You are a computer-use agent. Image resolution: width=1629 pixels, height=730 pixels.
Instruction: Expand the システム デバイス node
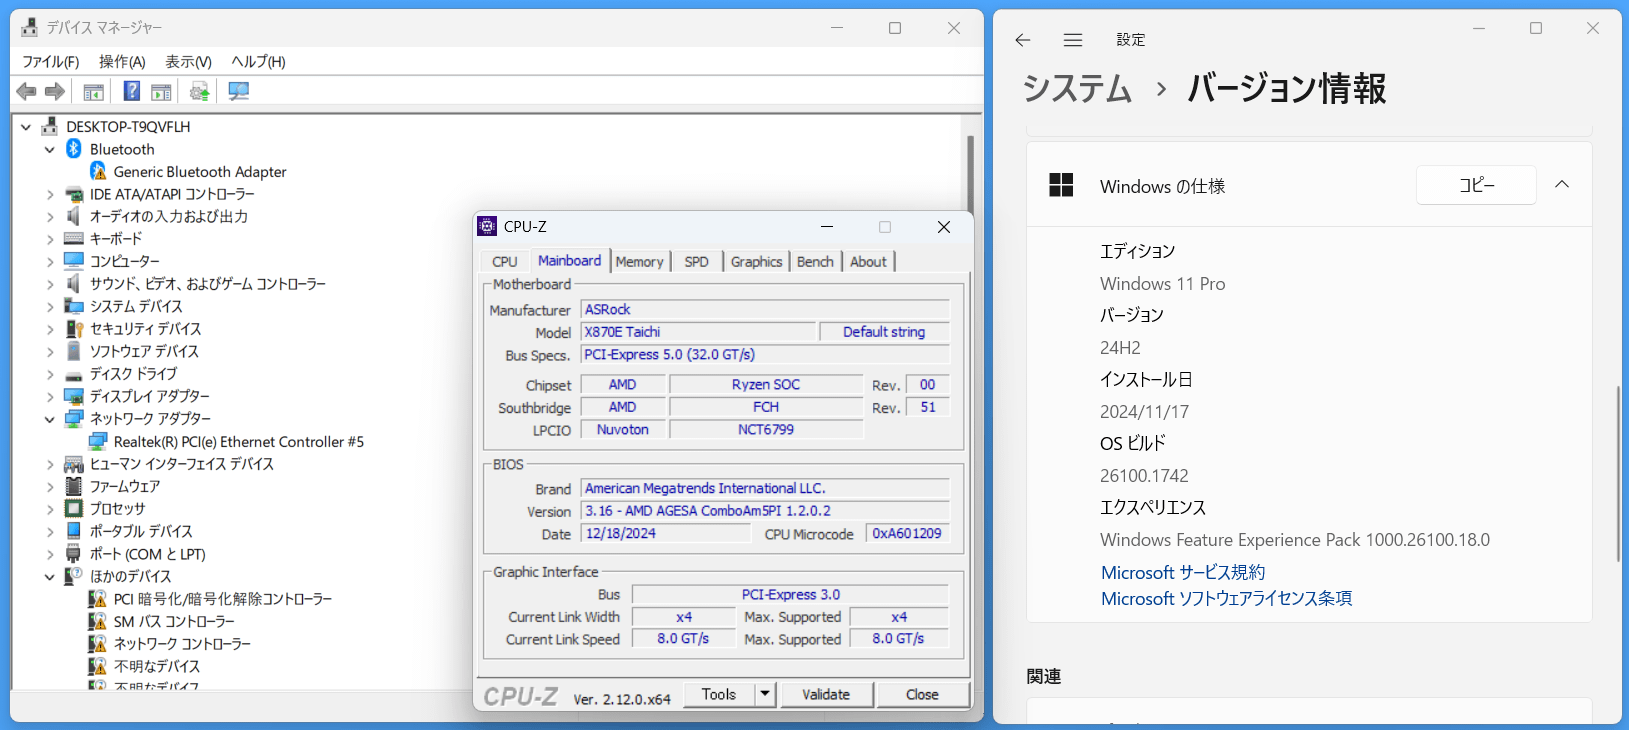[50, 307]
